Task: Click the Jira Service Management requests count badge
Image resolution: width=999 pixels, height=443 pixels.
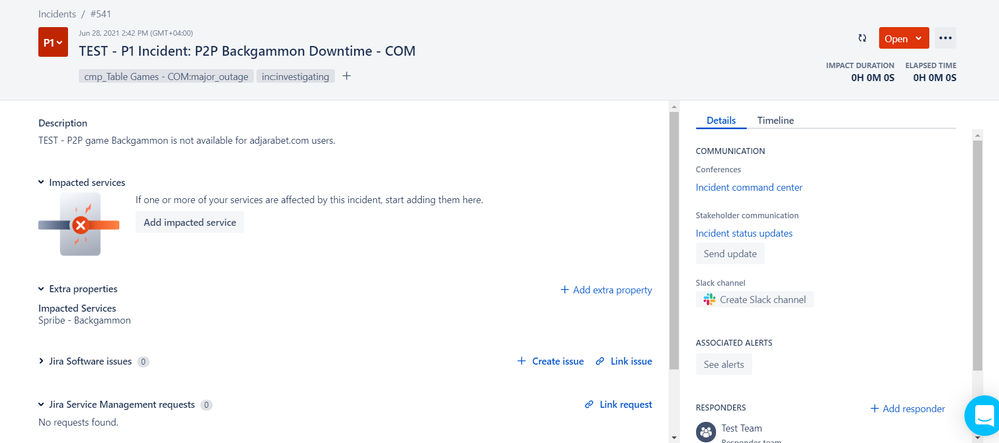Action: pyautogui.click(x=206, y=405)
